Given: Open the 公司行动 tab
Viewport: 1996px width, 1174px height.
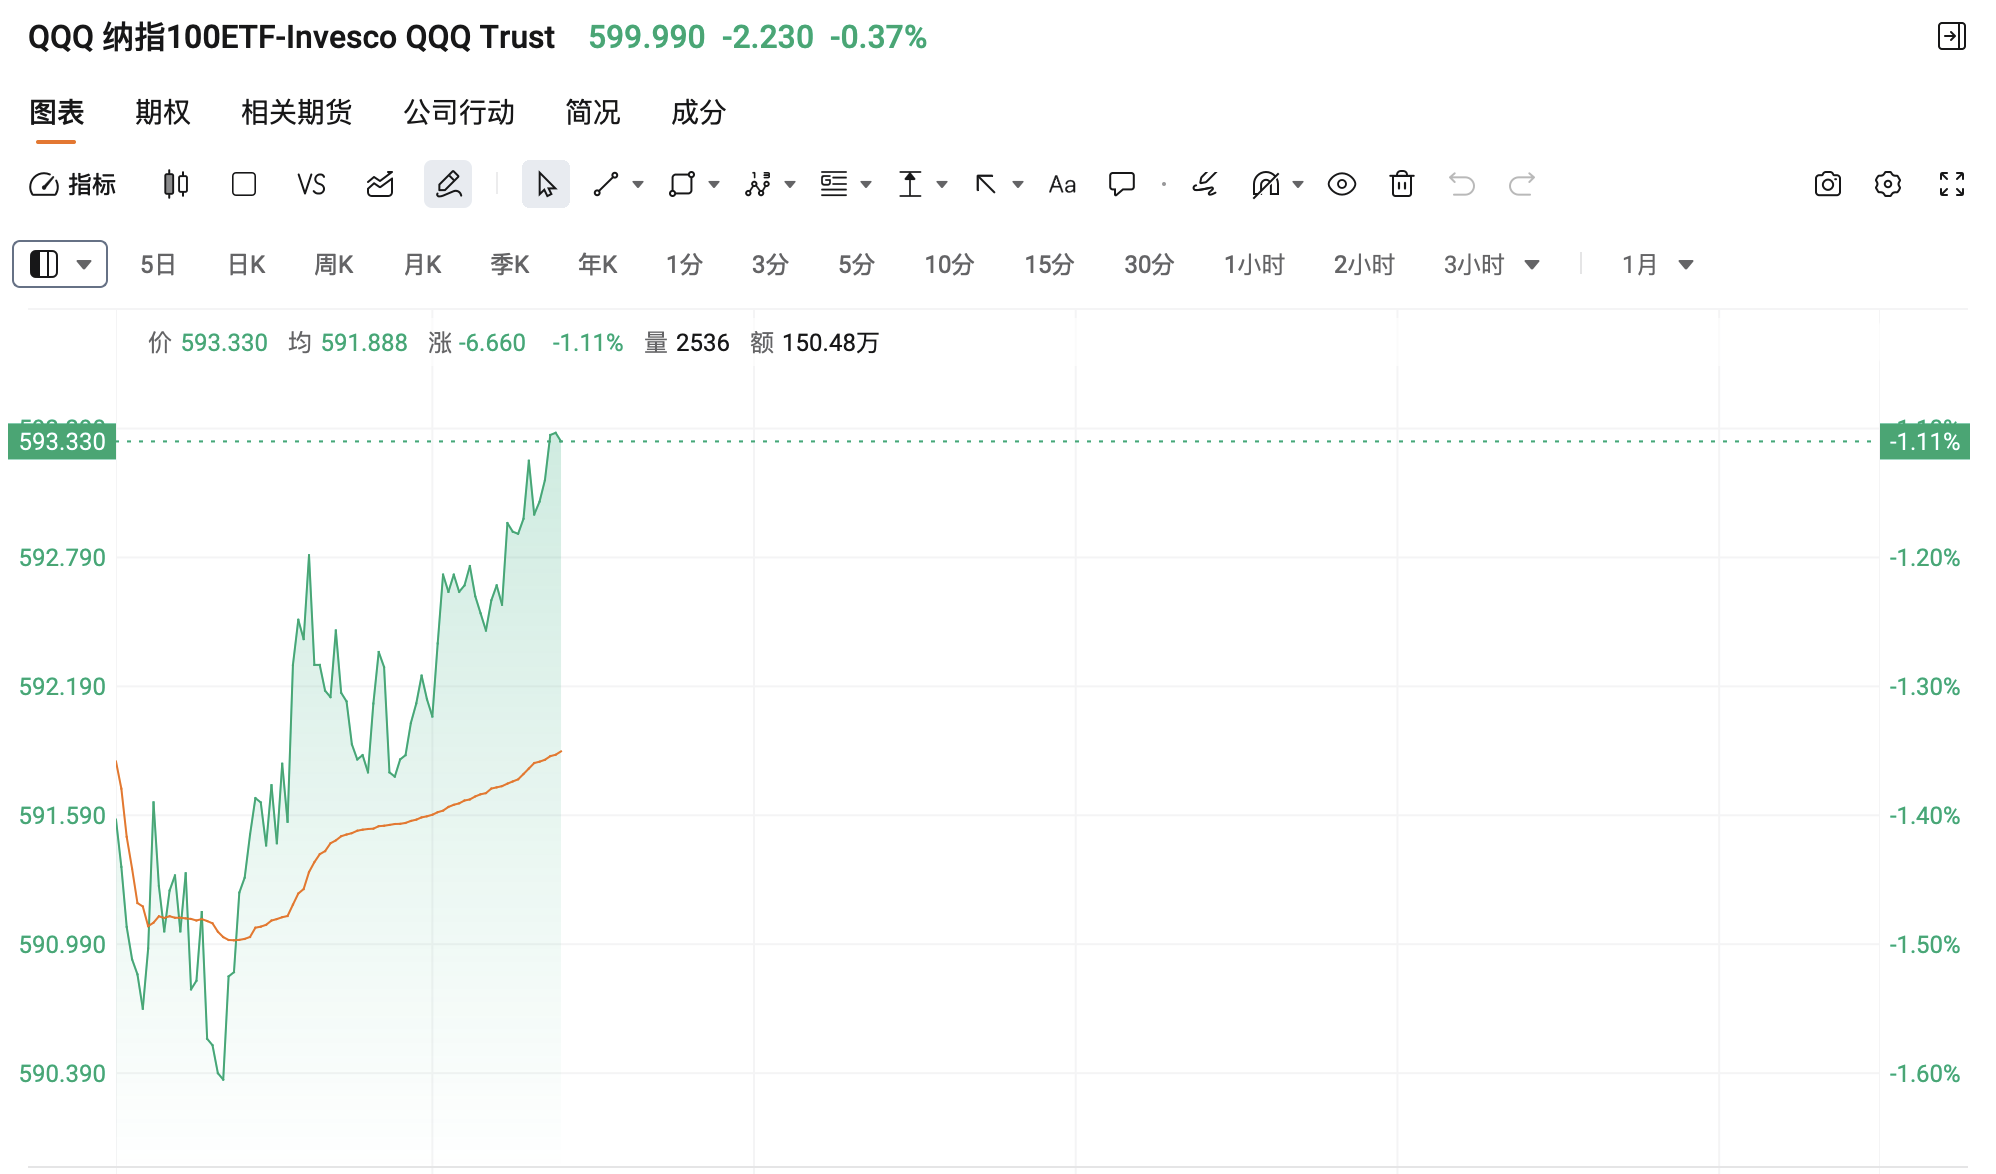Looking at the screenshot, I should pyautogui.click(x=459, y=112).
